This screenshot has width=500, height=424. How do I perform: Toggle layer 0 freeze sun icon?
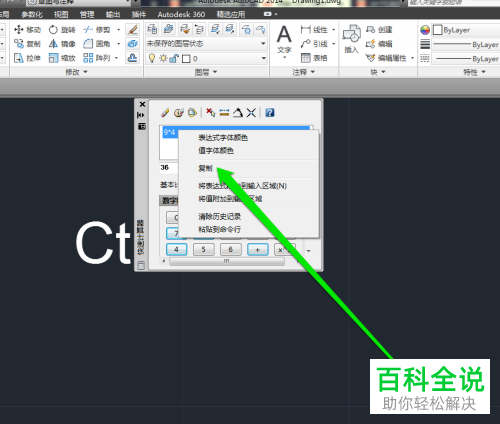(163, 58)
